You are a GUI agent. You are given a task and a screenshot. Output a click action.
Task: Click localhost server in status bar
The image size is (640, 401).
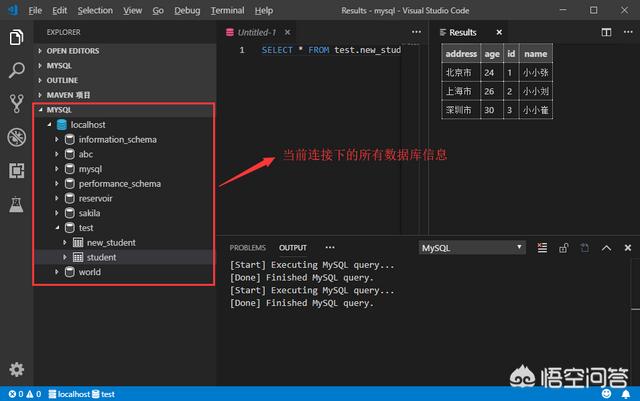tap(69, 394)
